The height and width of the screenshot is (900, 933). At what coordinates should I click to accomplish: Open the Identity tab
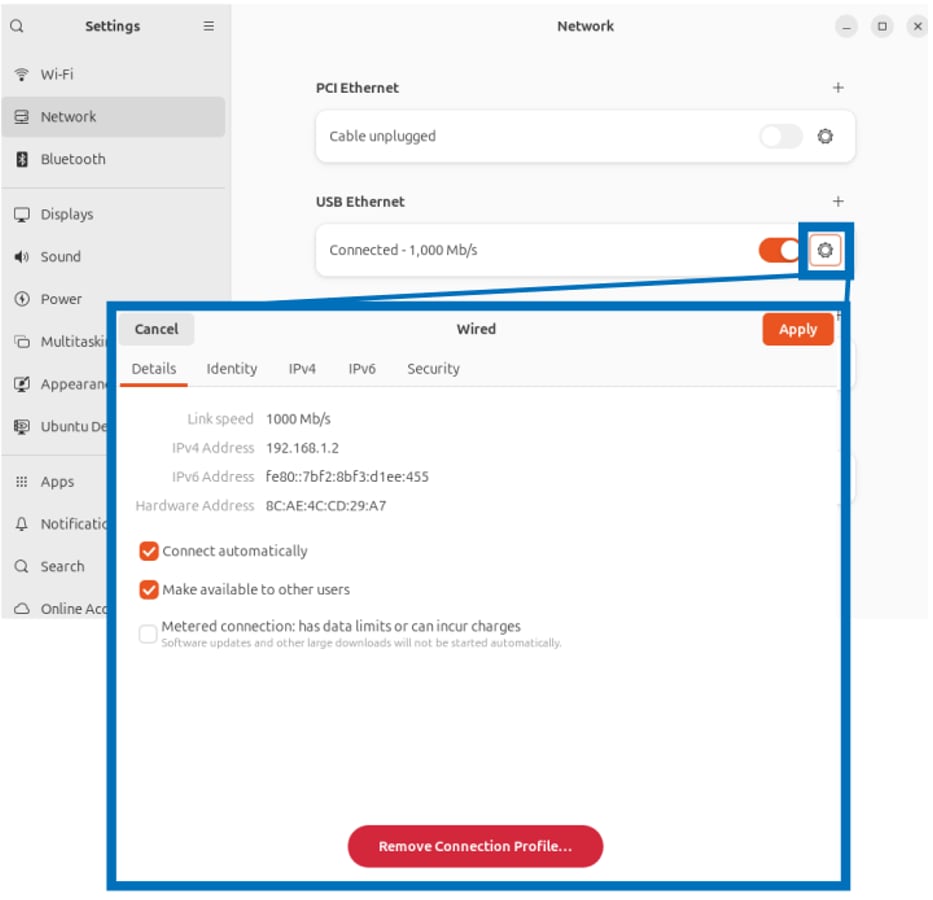pos(232,369)
